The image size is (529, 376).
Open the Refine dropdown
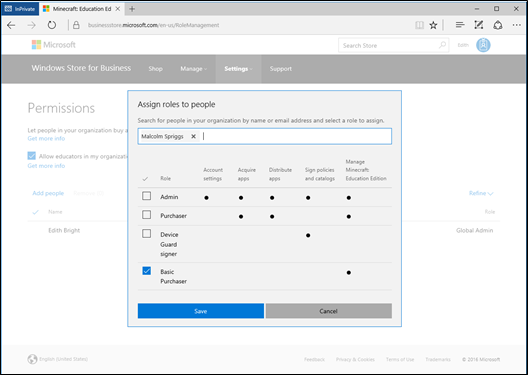pyautogui.click(x=481, y=193)
